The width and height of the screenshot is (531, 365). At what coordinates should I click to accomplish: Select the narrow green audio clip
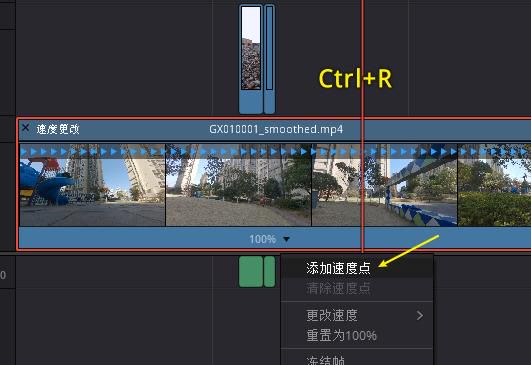click(270, 272)
